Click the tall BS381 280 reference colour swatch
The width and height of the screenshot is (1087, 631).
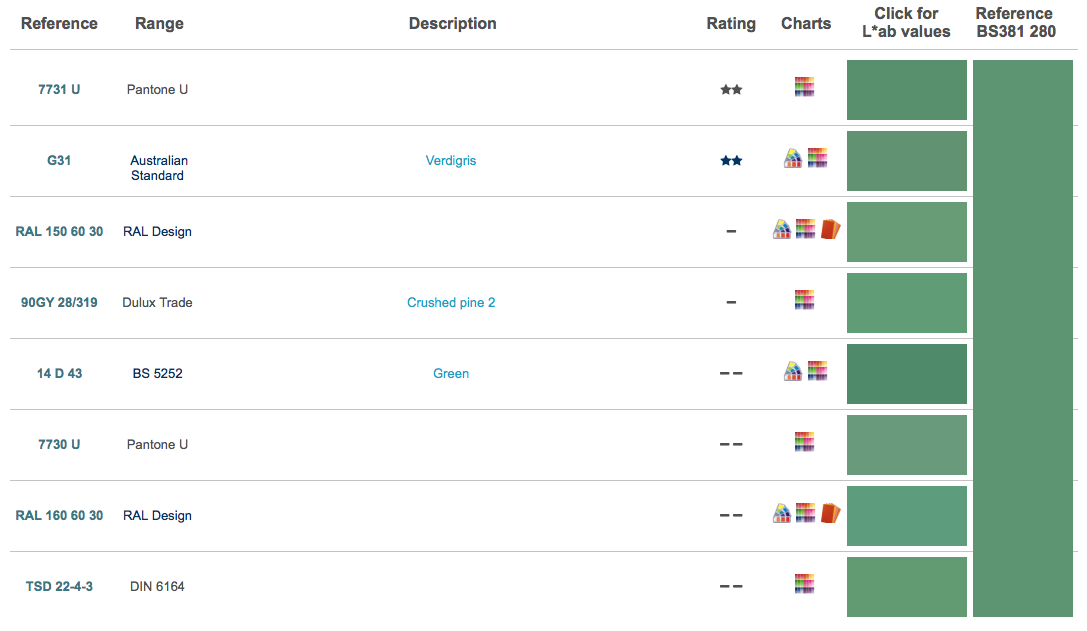1023,338
